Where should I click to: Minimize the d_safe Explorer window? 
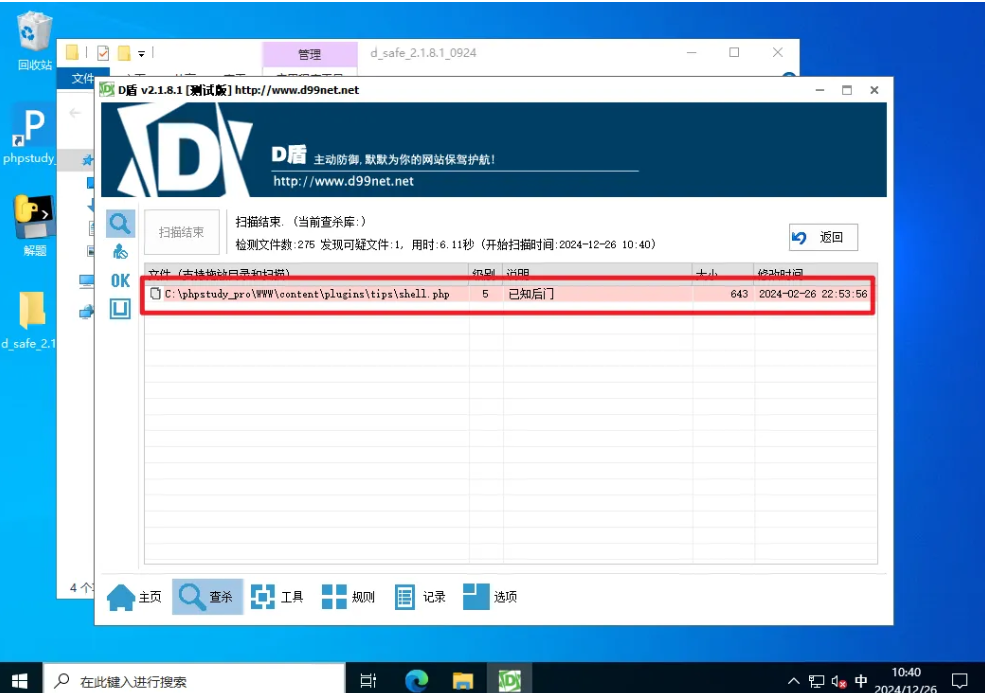coord(692,52)
